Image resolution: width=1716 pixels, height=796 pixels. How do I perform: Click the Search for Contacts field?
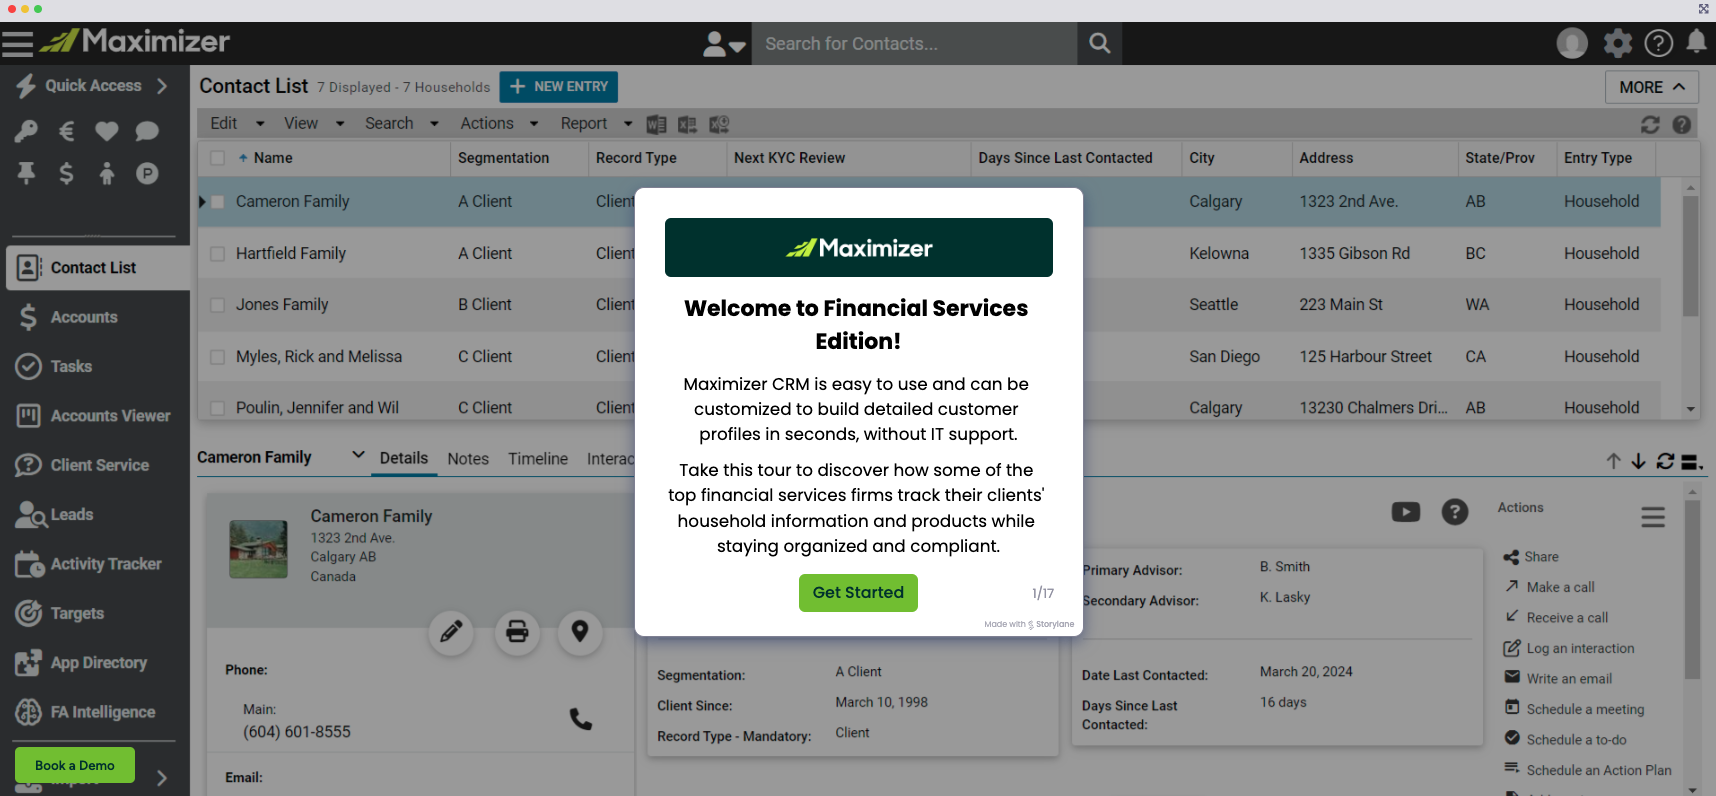914,44
